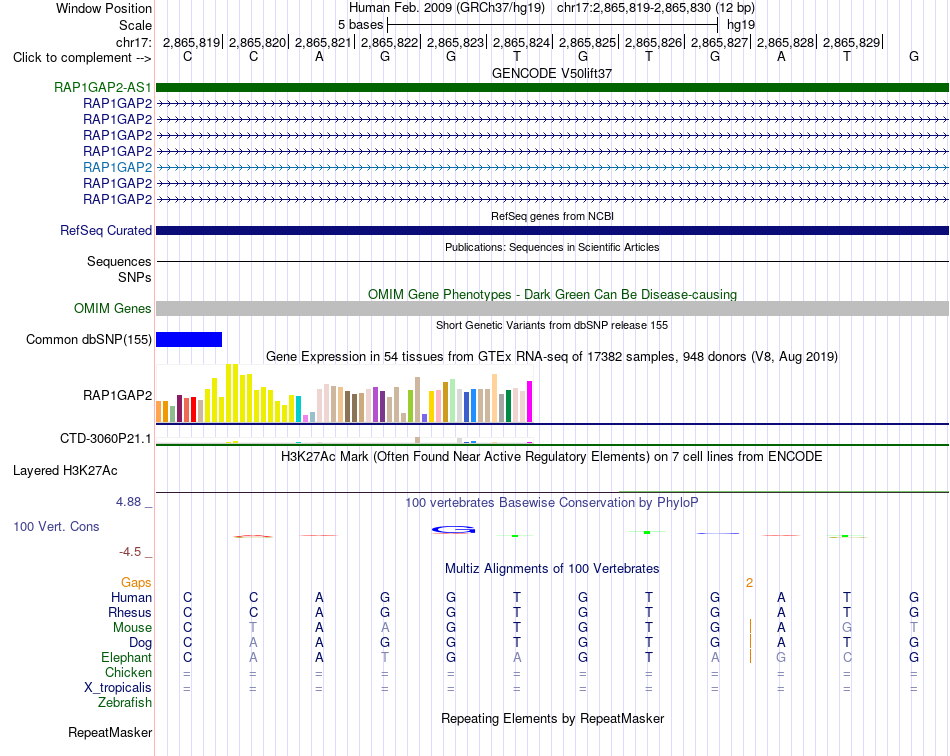Screen dimensions: 950x756
Task: Click the RAP1GAP2-AS1 gene label
Action: tap(102, 87)
